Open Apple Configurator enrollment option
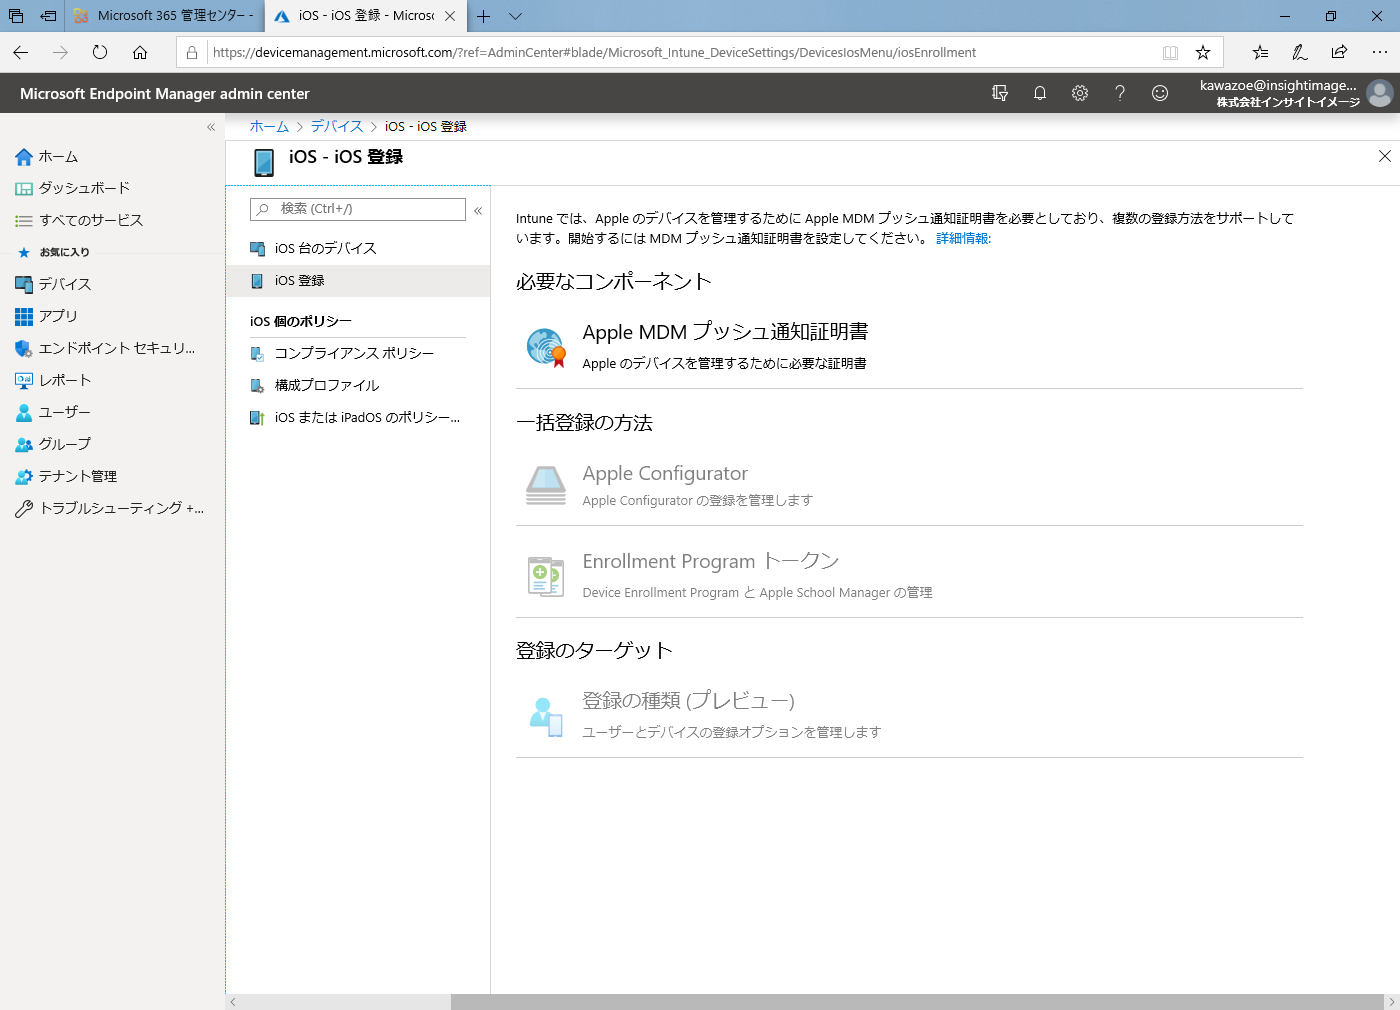 909,485
